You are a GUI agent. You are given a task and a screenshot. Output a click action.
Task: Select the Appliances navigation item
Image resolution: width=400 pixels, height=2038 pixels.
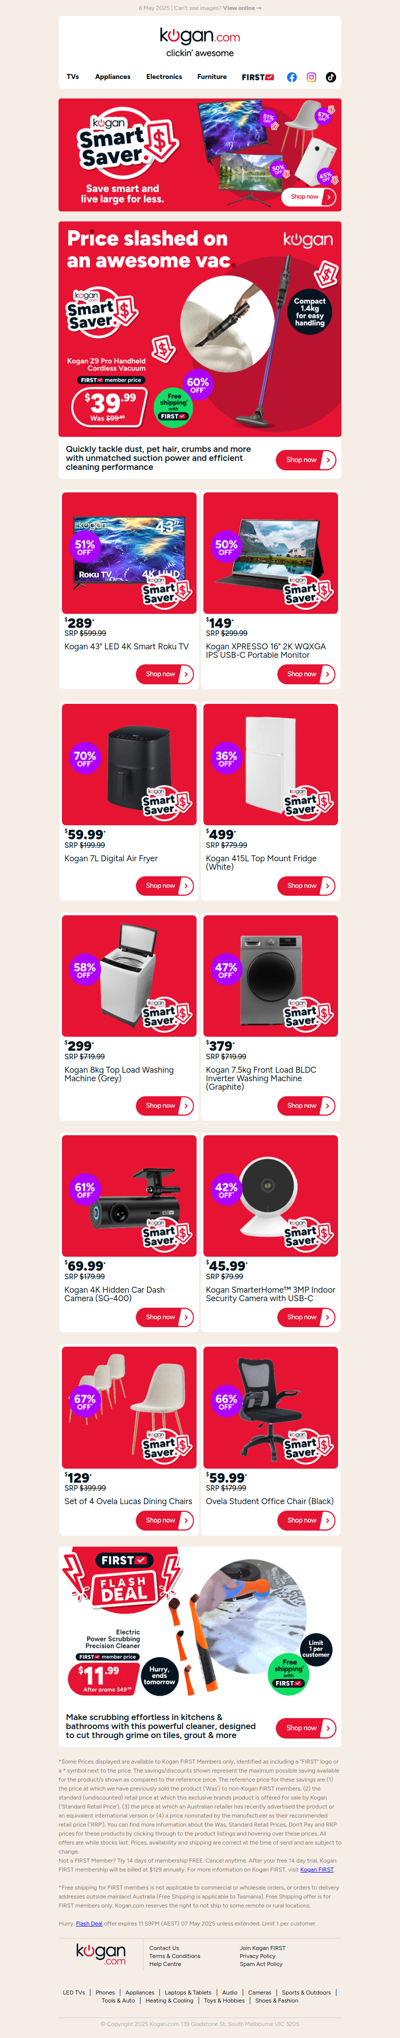coord(113,77)
